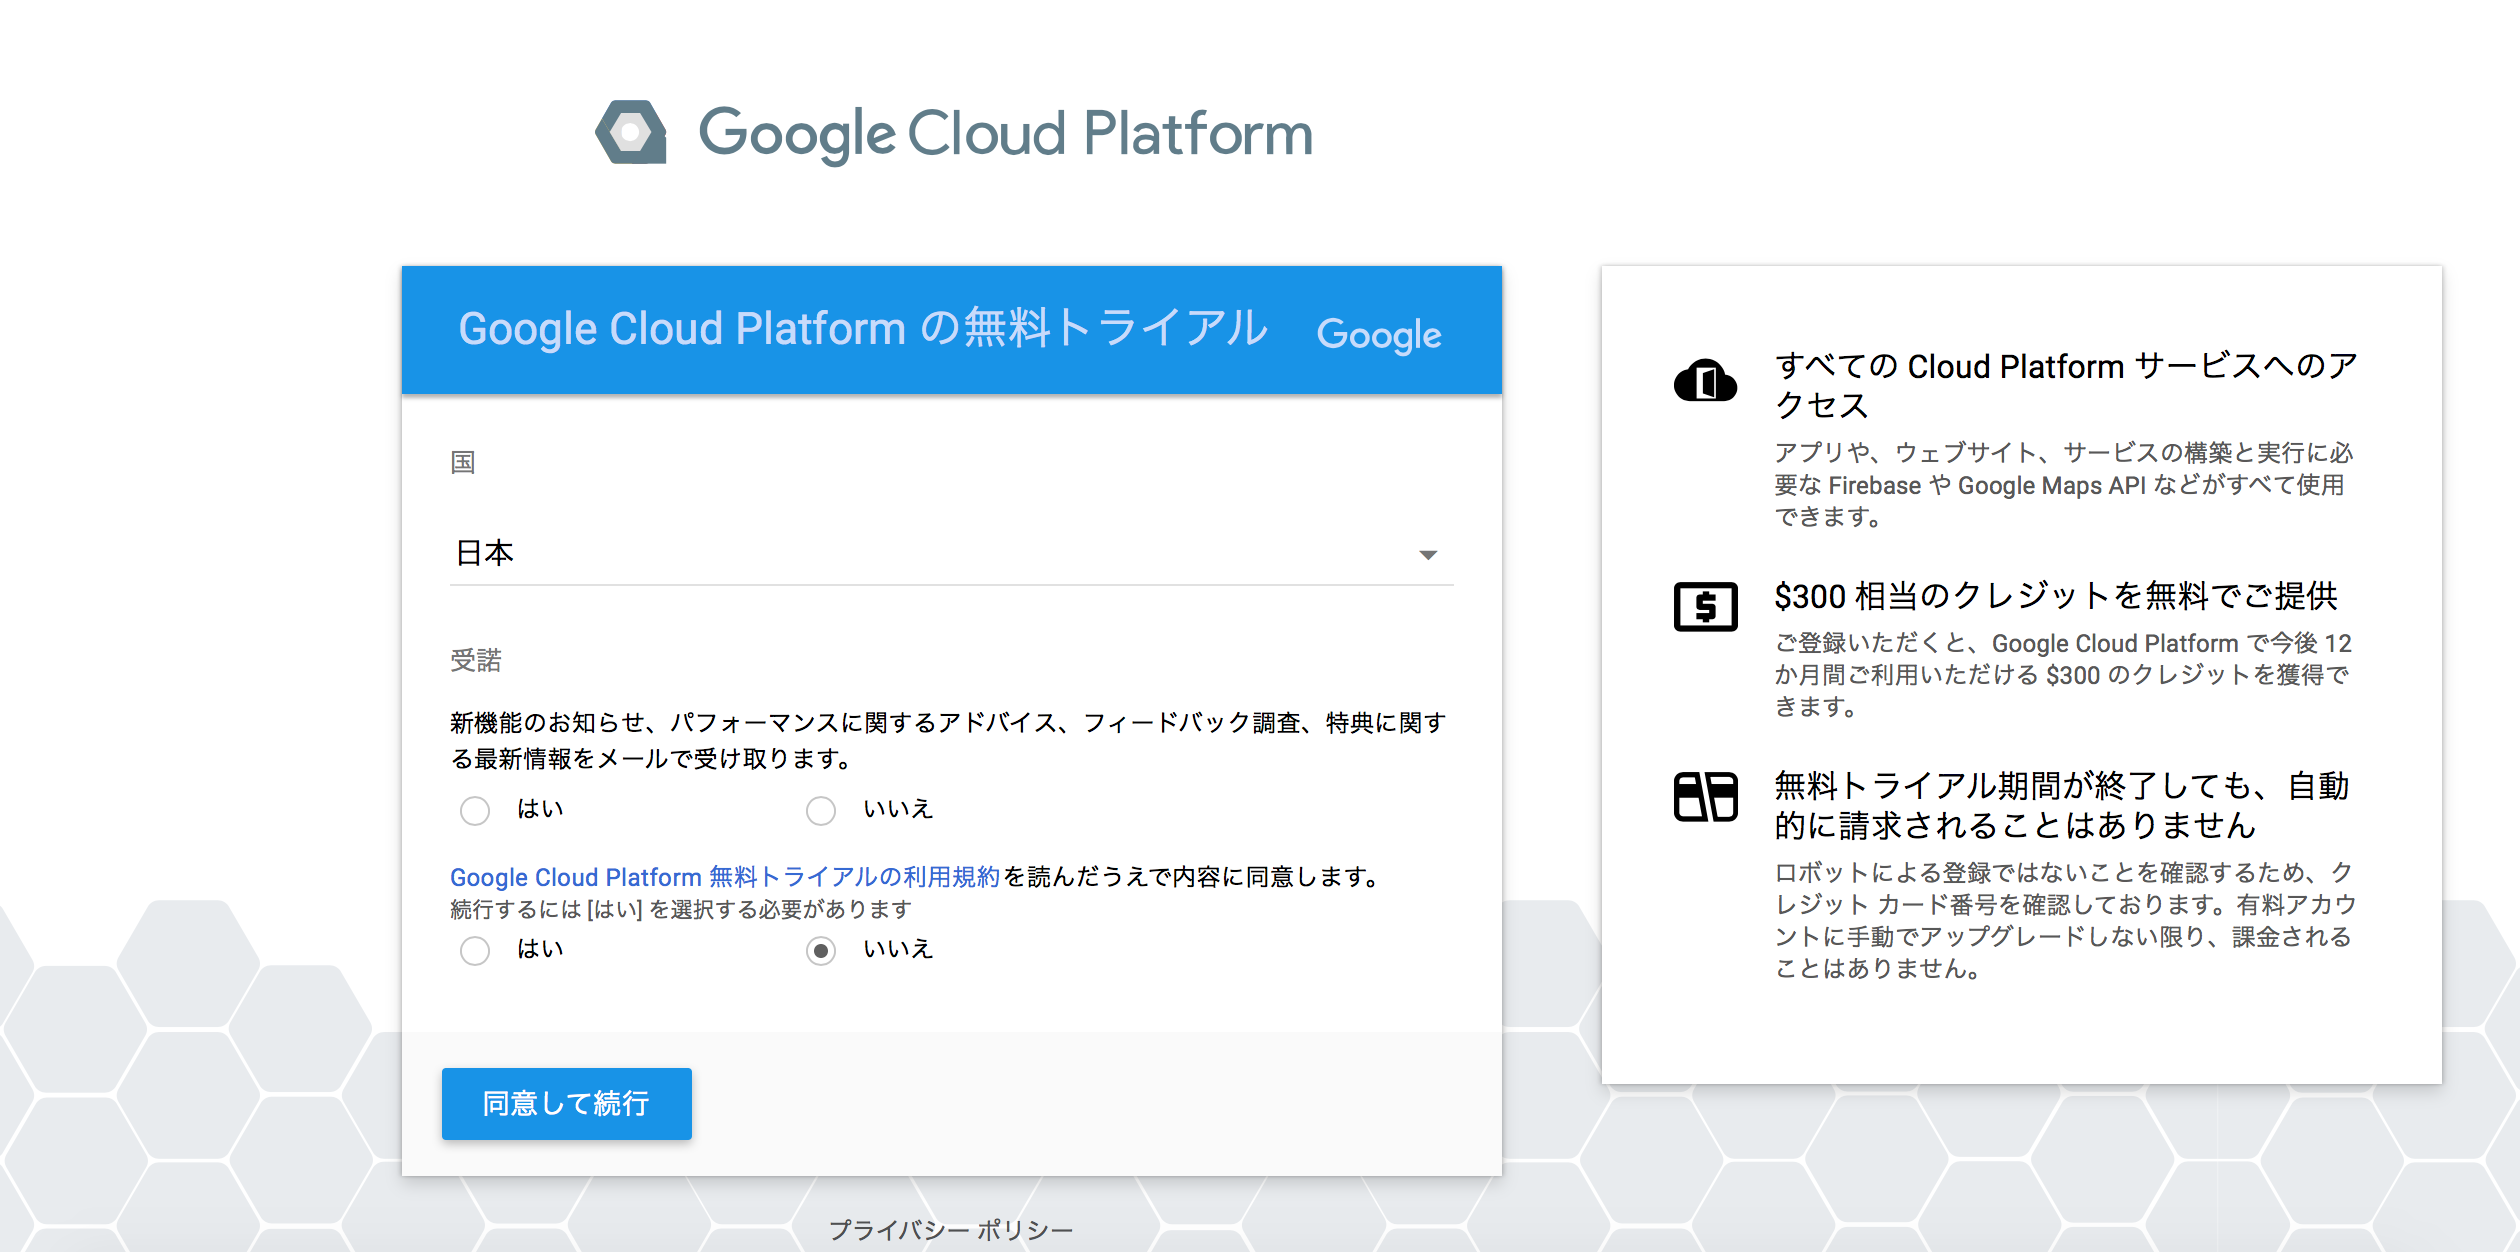
Task: Click the すべての Cloud Platform サービス heading
Action: 2066,385
